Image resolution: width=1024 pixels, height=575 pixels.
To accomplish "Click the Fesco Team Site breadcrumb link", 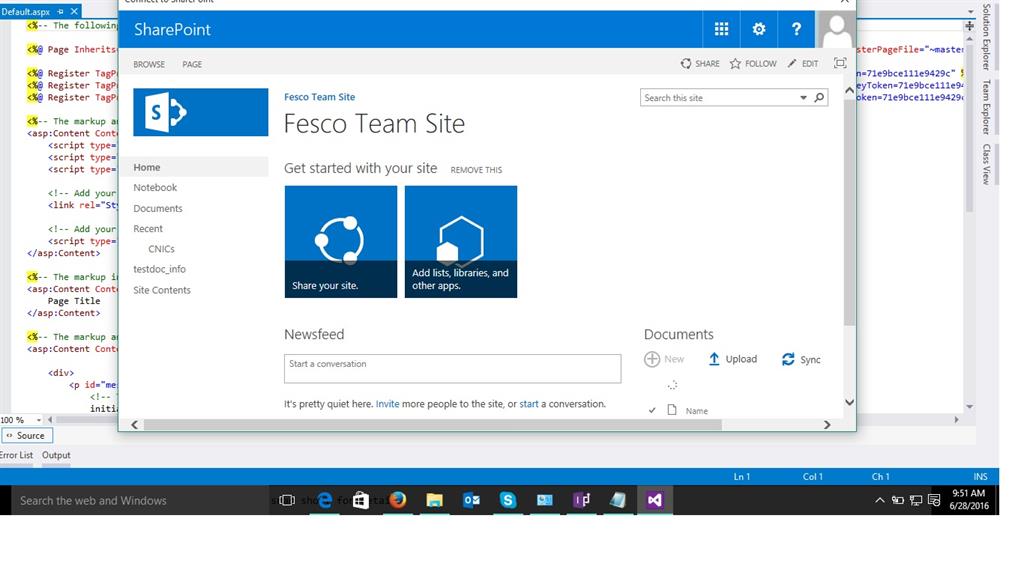I will [319, 97].
